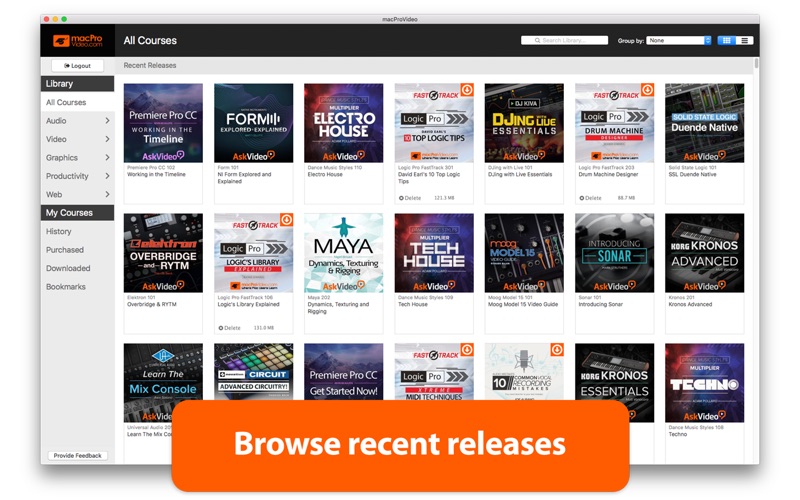Select All Courses in sidebar
The width and height of the screenshot is (800, 500).
[x=78, y=102]
